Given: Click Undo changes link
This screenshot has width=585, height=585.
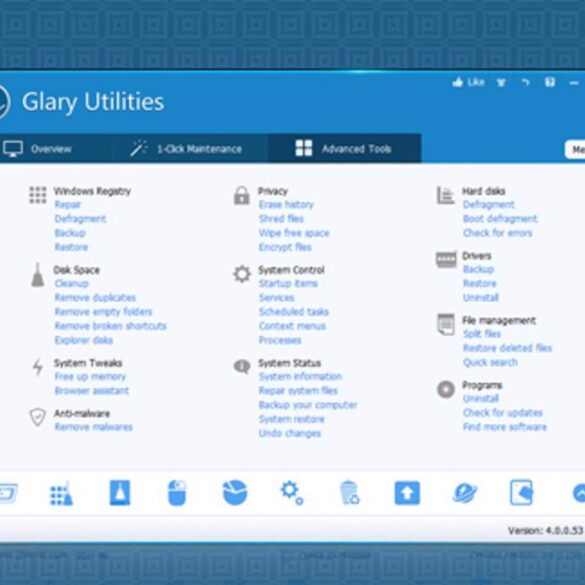Looking at the screenshot, I should pos(290,434).
